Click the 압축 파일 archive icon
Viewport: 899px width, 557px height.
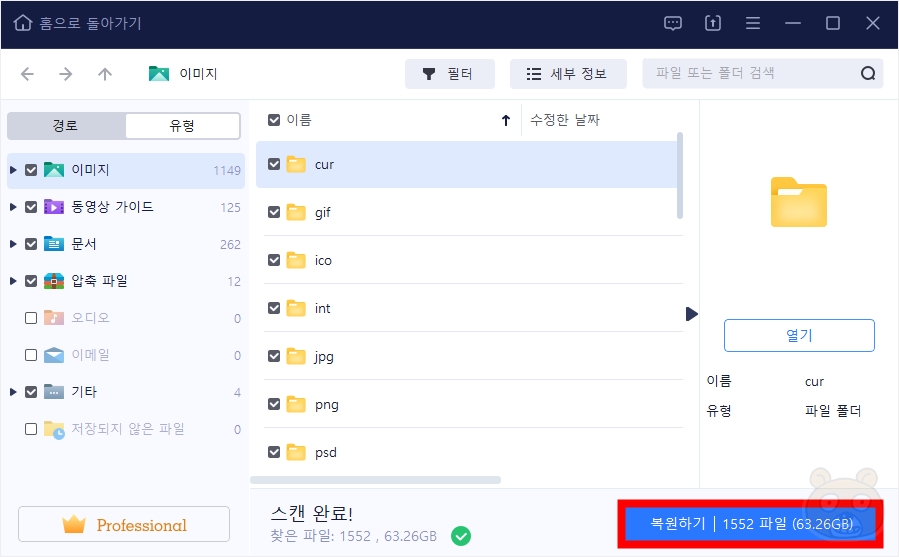pyautogui.click(x=54, y=281)
